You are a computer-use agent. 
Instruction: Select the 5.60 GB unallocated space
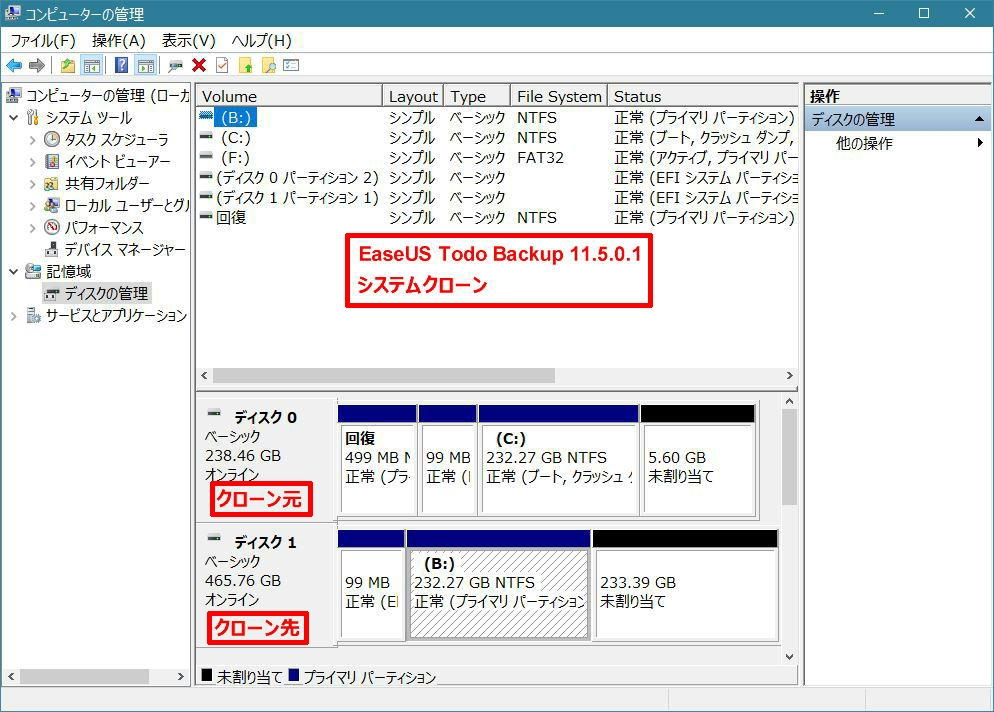pos(698,461)
